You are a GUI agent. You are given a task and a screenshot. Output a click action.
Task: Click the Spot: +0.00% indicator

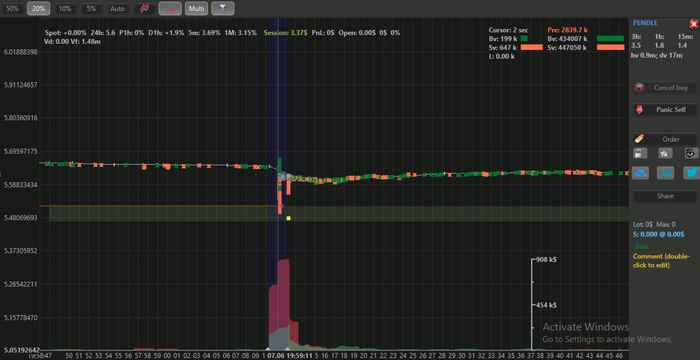[x=66, y=33]
